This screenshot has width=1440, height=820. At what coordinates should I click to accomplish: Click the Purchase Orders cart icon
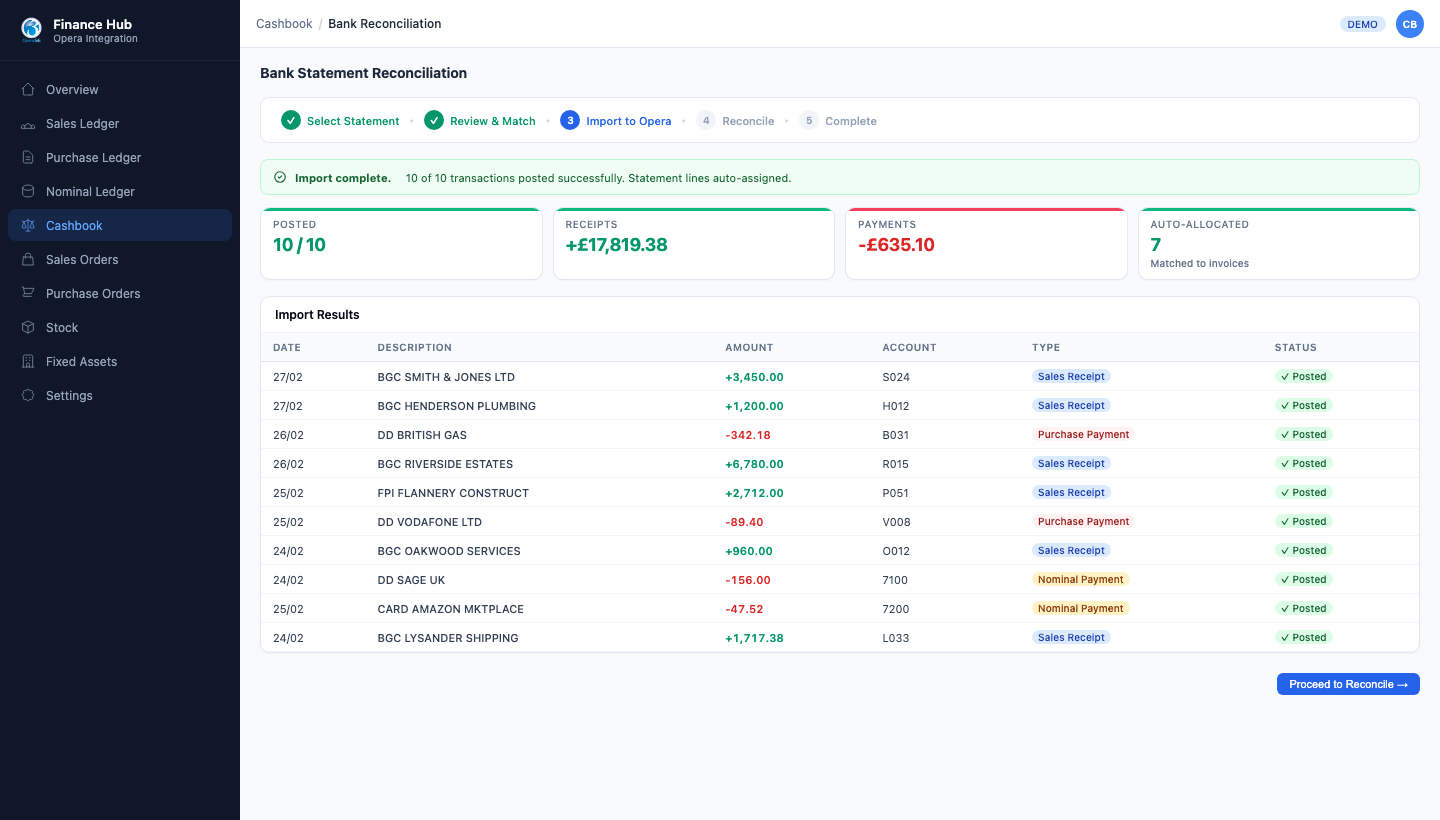click(x=28, y=294)
